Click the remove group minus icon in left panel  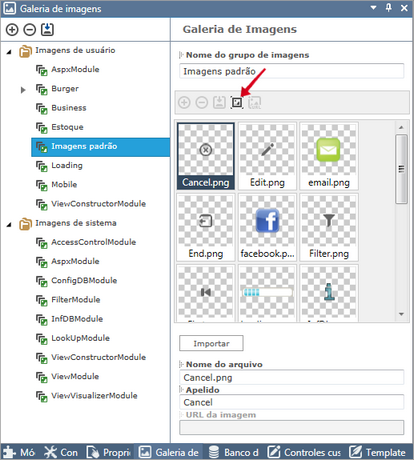pyautogui.click(x=30, y=30)
